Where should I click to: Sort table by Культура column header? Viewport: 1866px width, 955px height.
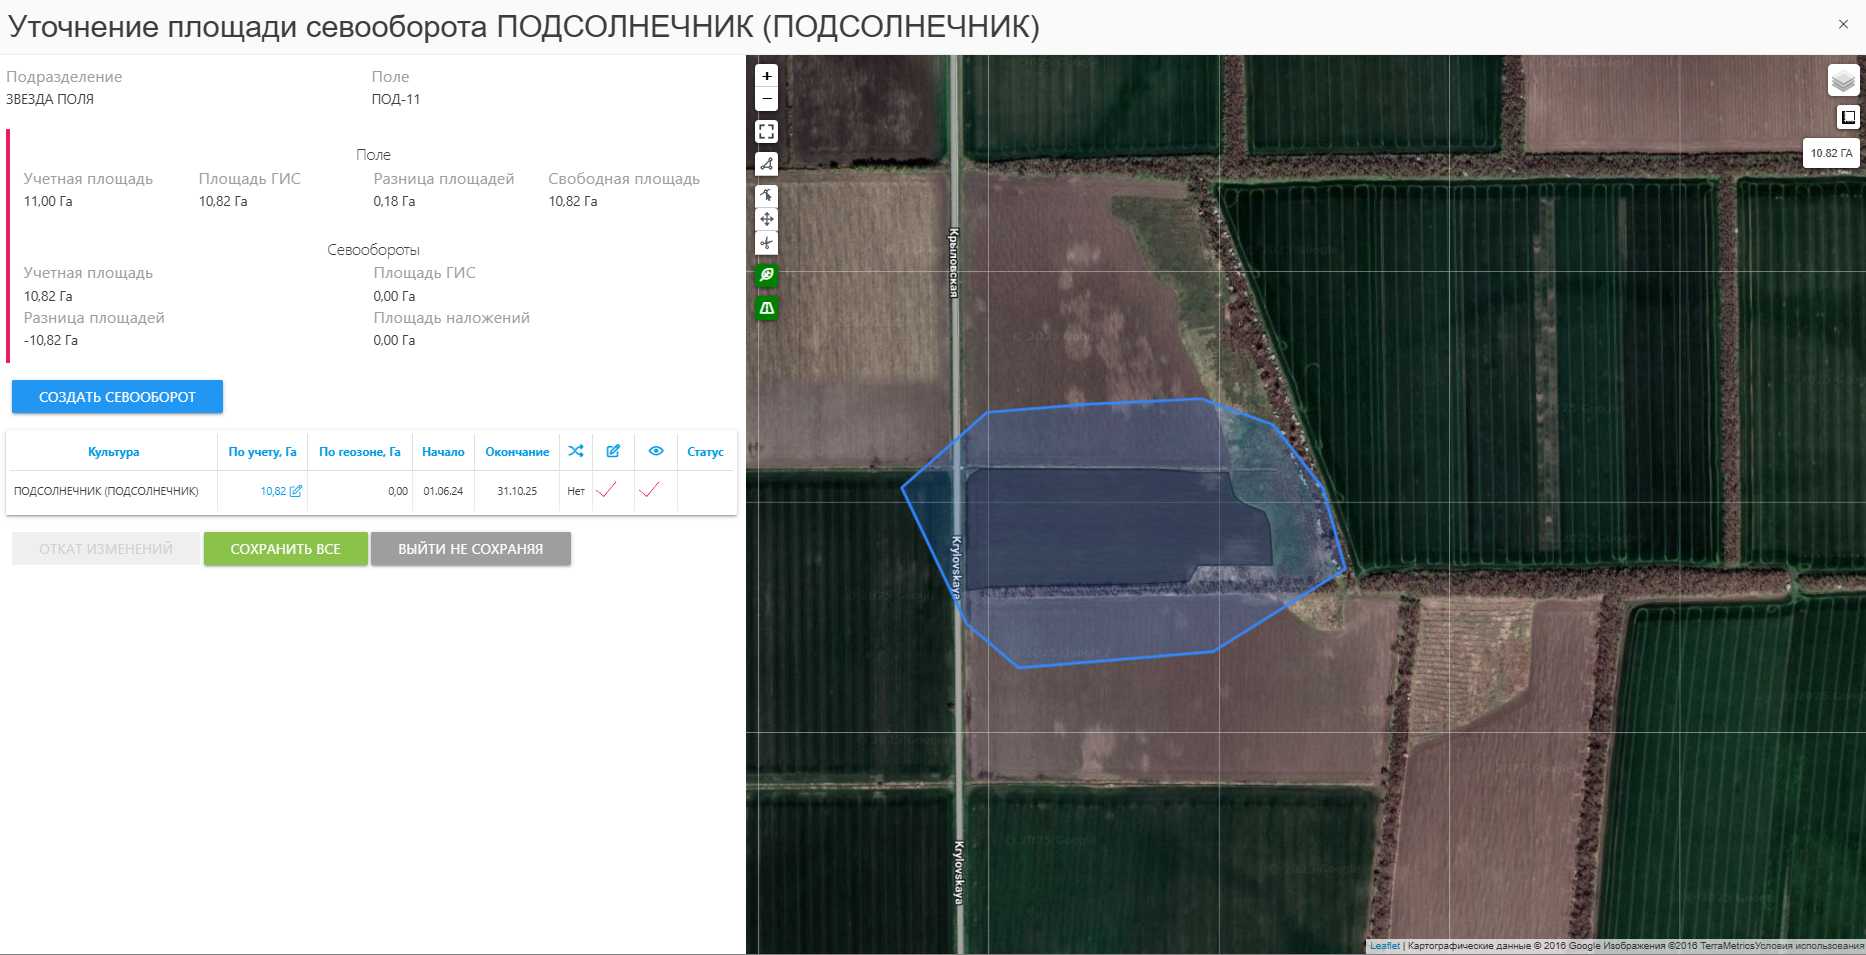113,452
